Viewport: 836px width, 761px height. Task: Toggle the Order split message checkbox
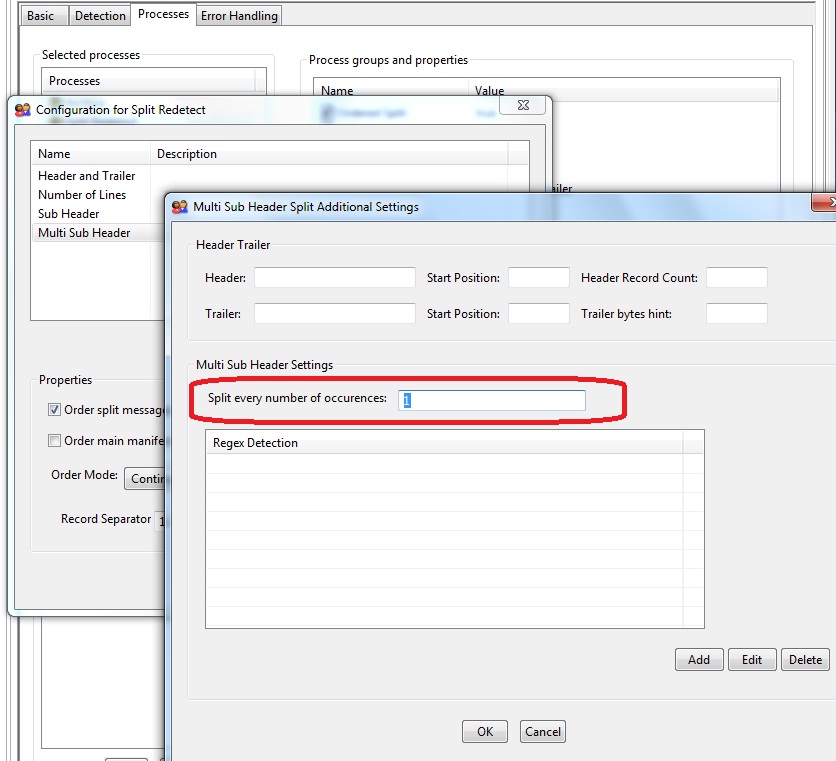coord(55,410)
